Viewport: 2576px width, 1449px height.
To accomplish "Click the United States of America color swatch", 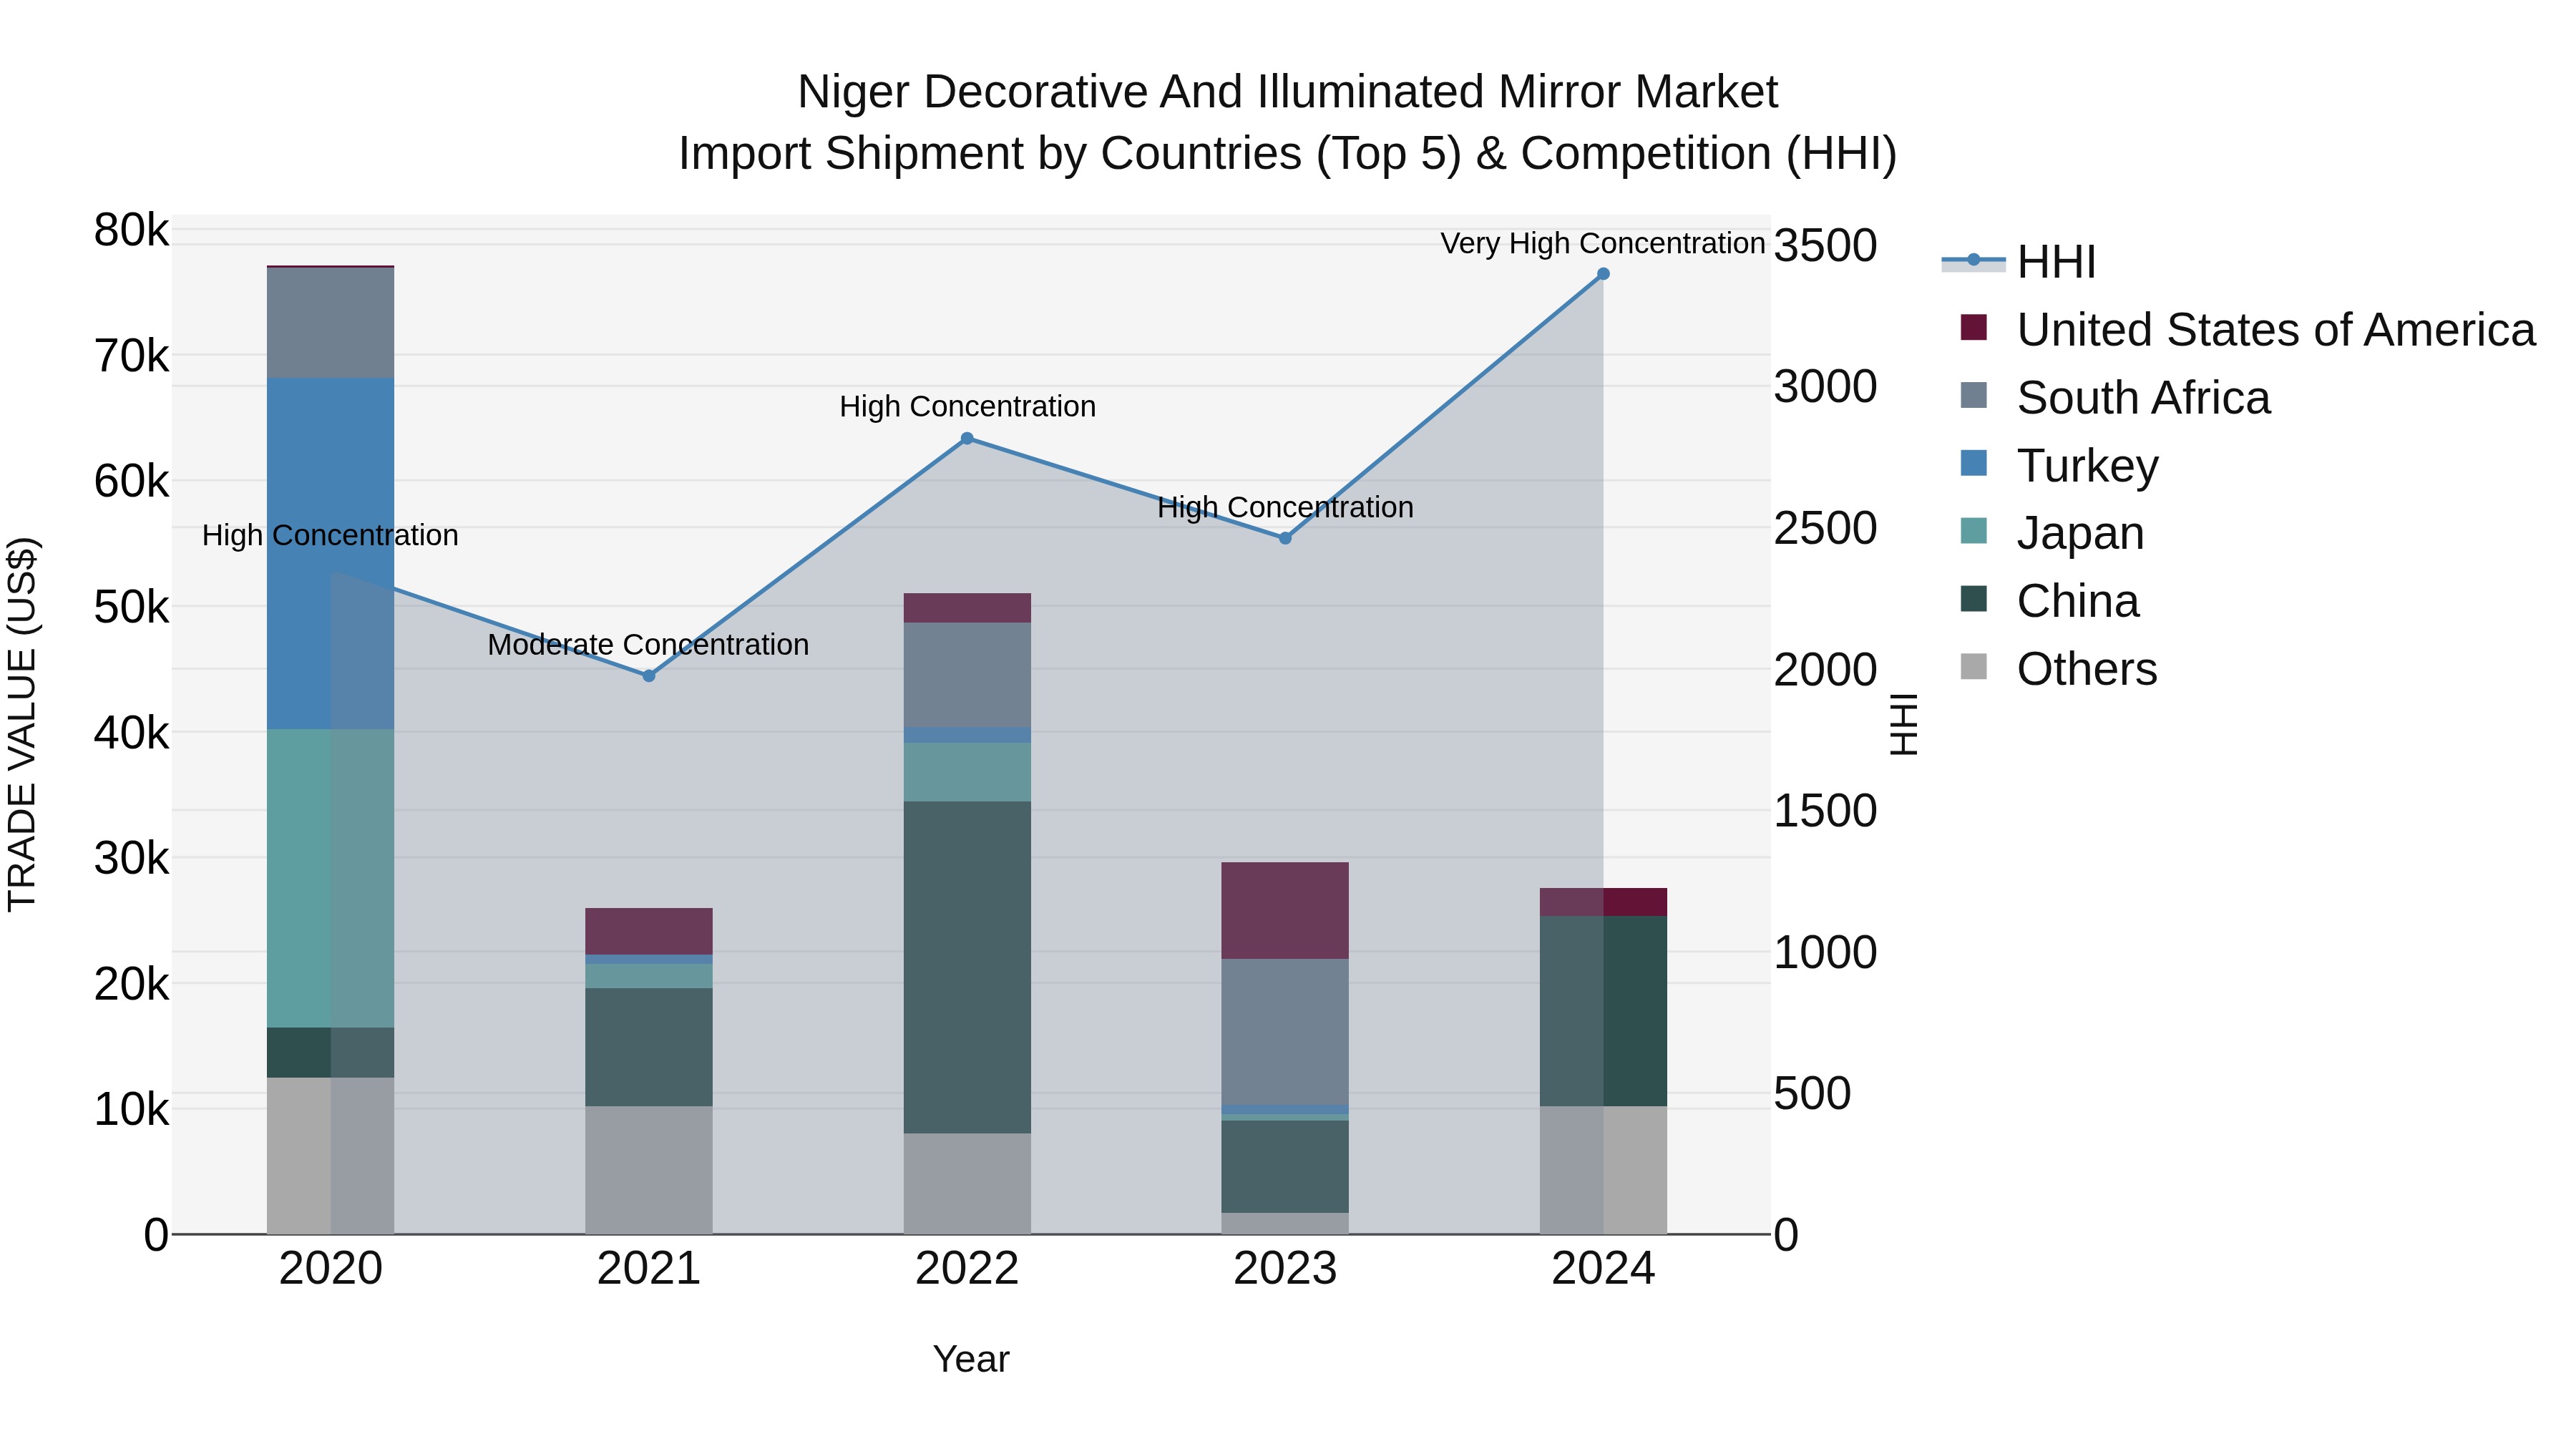I will (1974, 327).
